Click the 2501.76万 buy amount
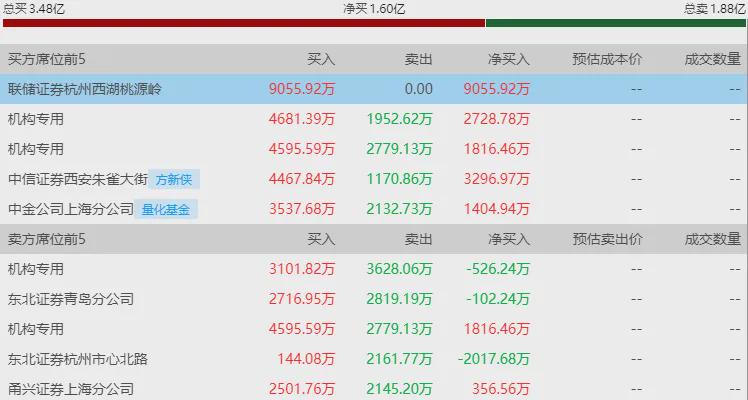This screenshot has height=400, width=748. pyautogui.click(x=301, y=389)
